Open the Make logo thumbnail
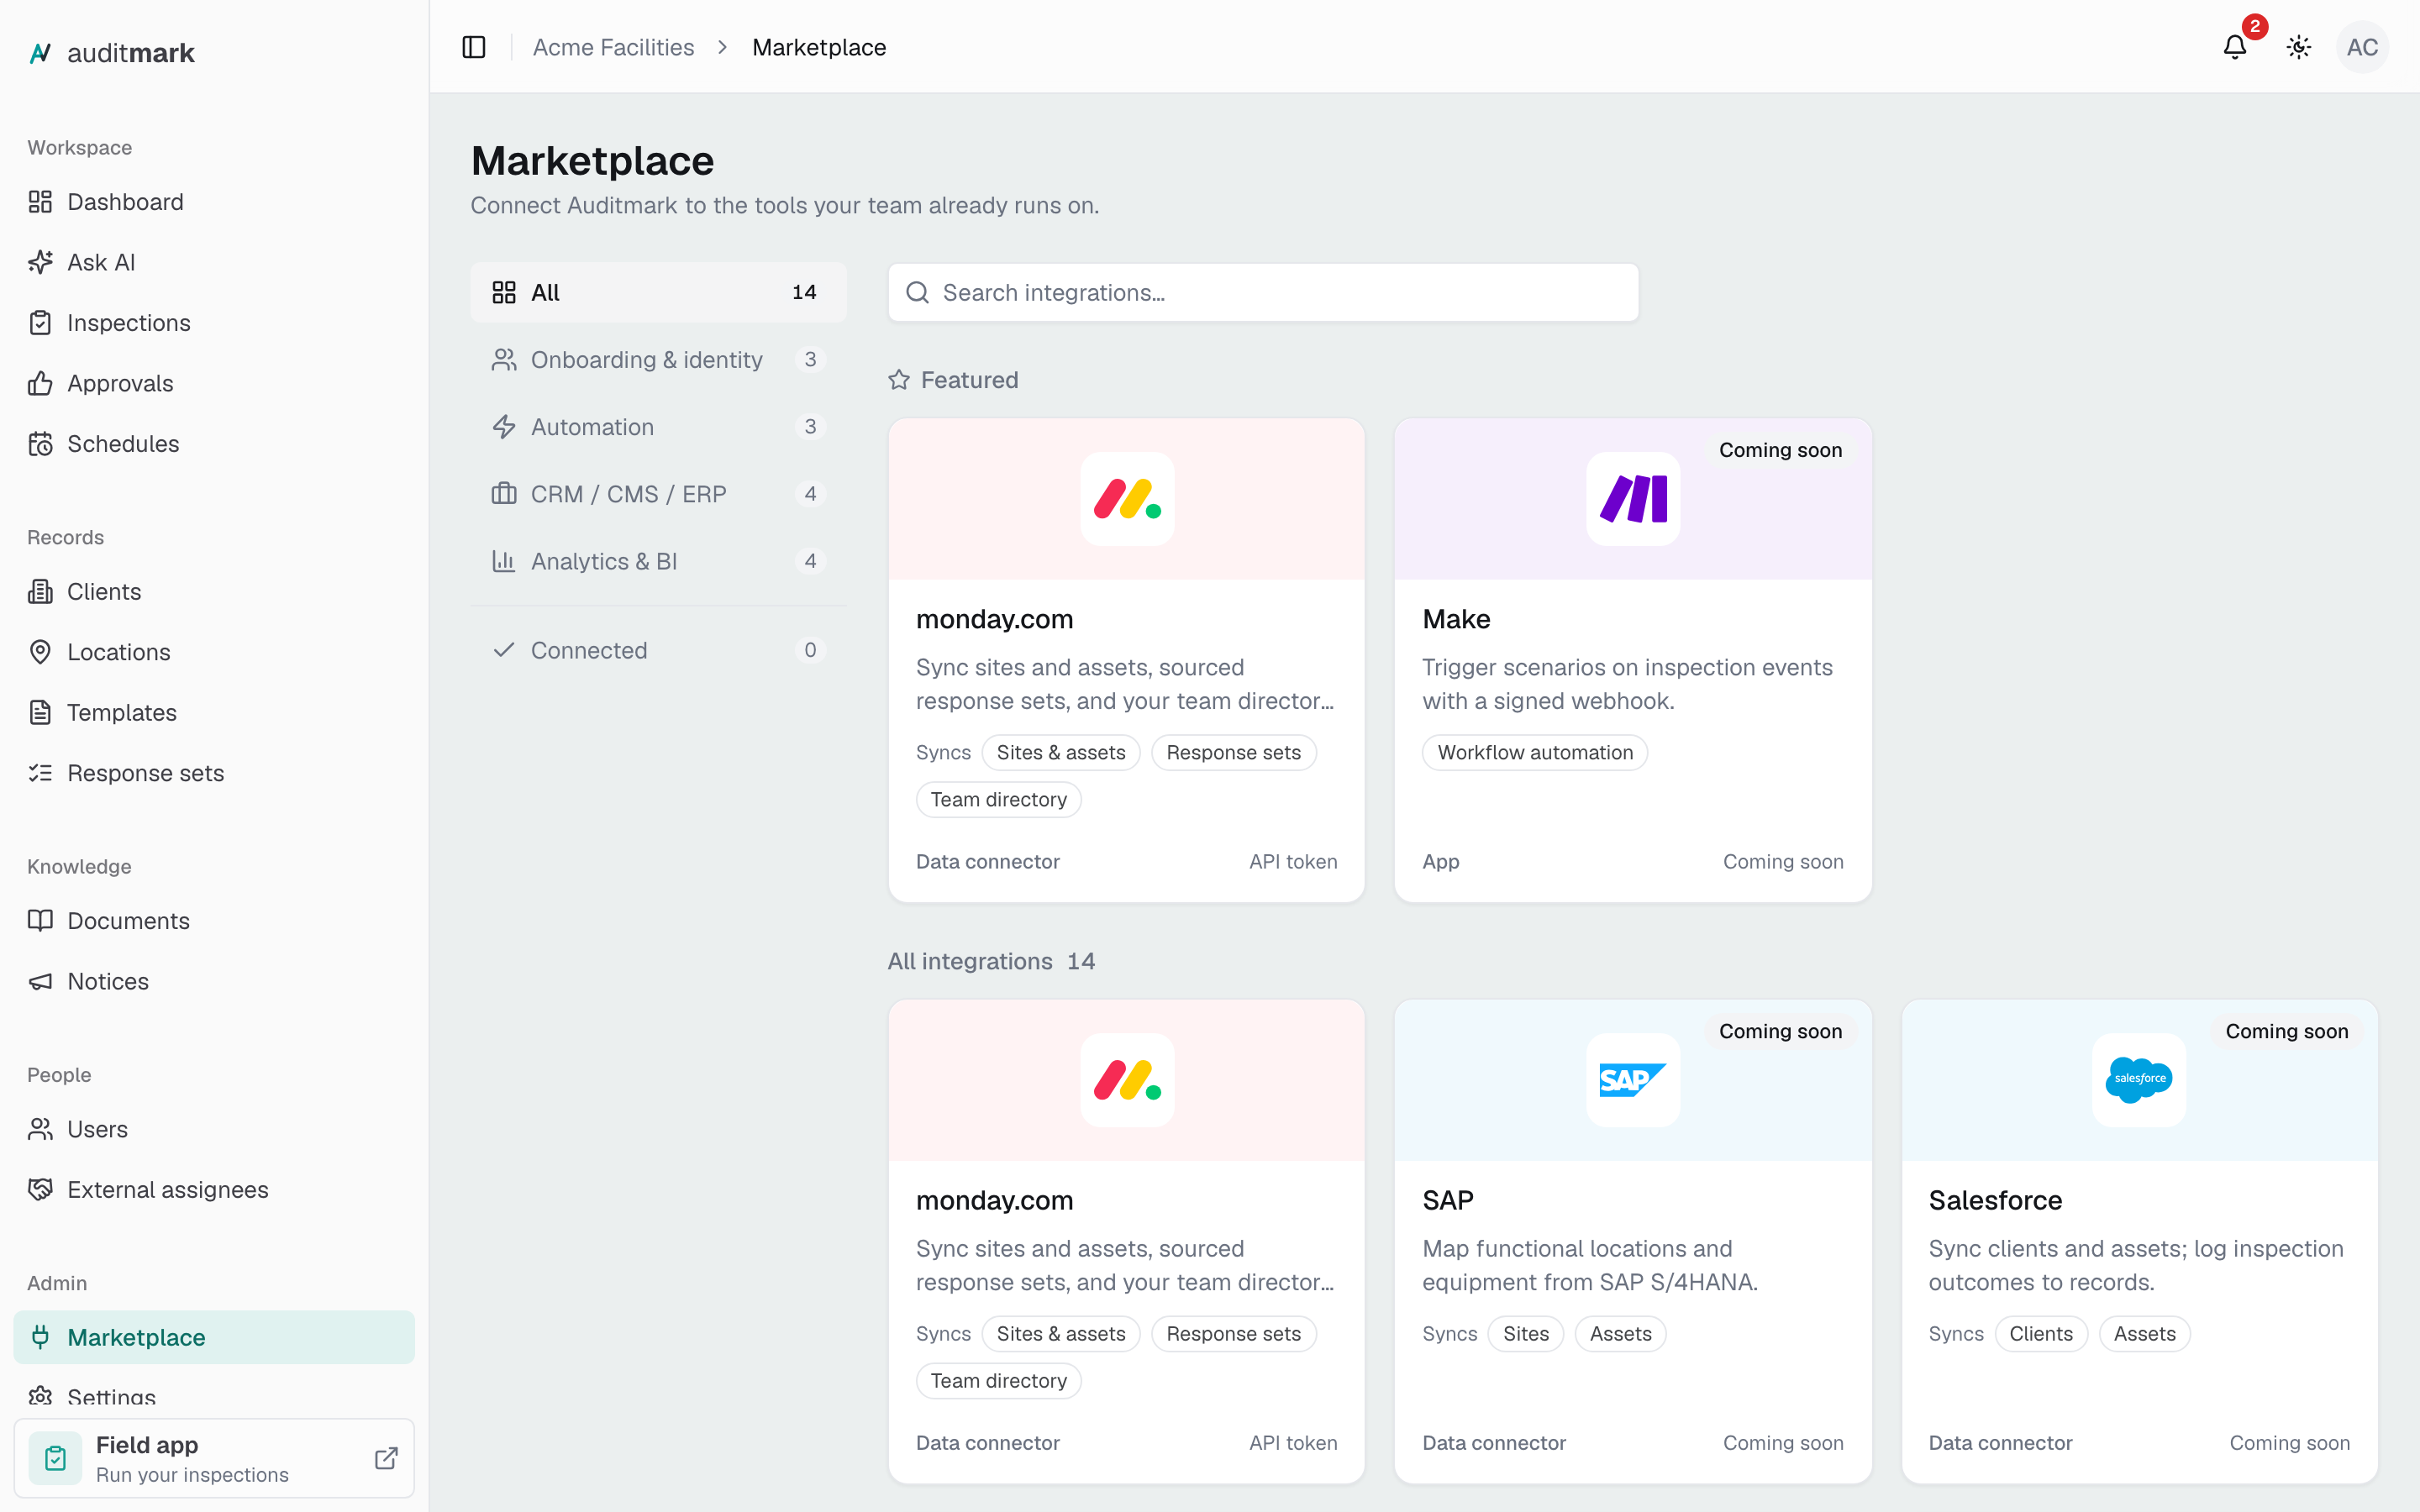This screenshot has width=2420, height=1512. pos(1633,498)
